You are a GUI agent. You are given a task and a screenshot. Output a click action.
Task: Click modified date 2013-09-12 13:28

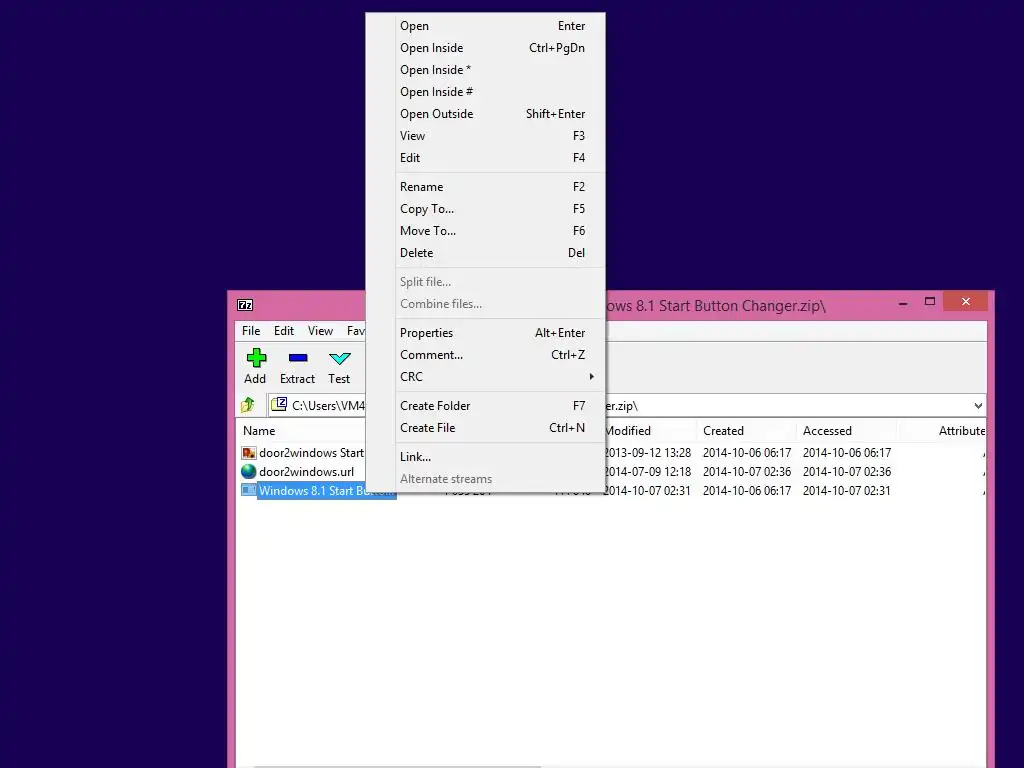coord(647,453)
